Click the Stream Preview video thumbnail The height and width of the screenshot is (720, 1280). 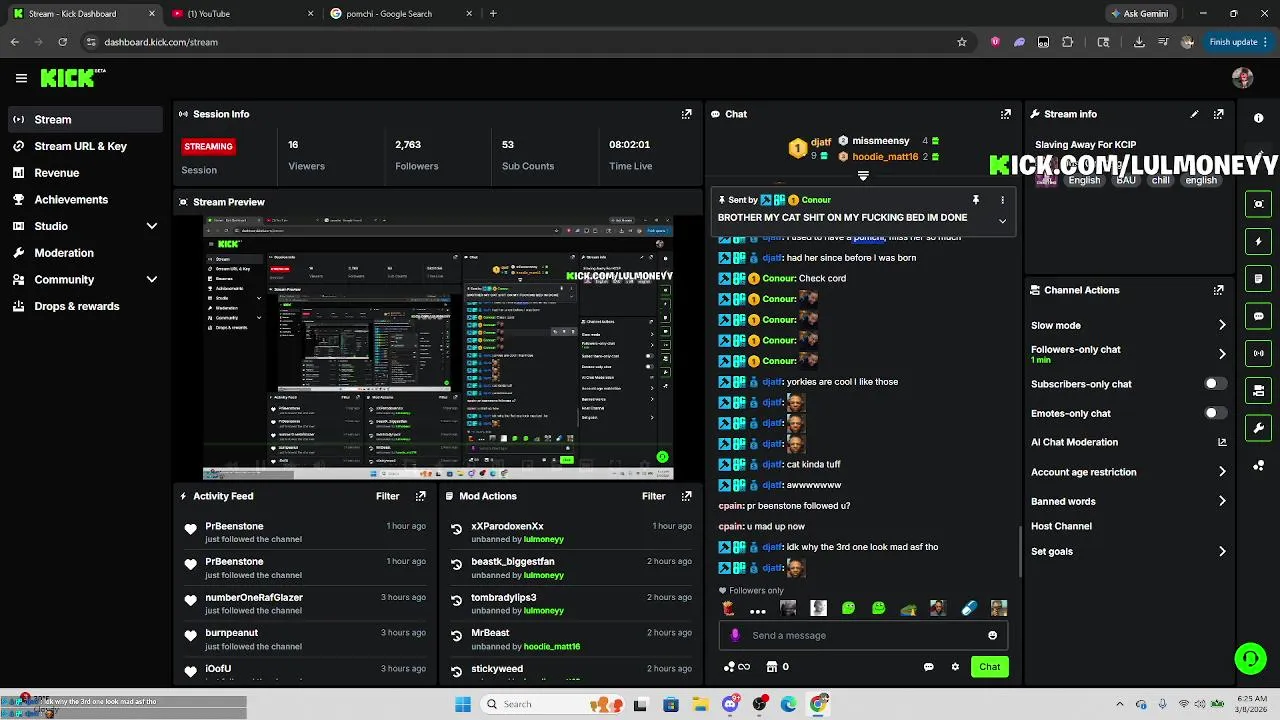pyautogui.click(x=438, y=349)
